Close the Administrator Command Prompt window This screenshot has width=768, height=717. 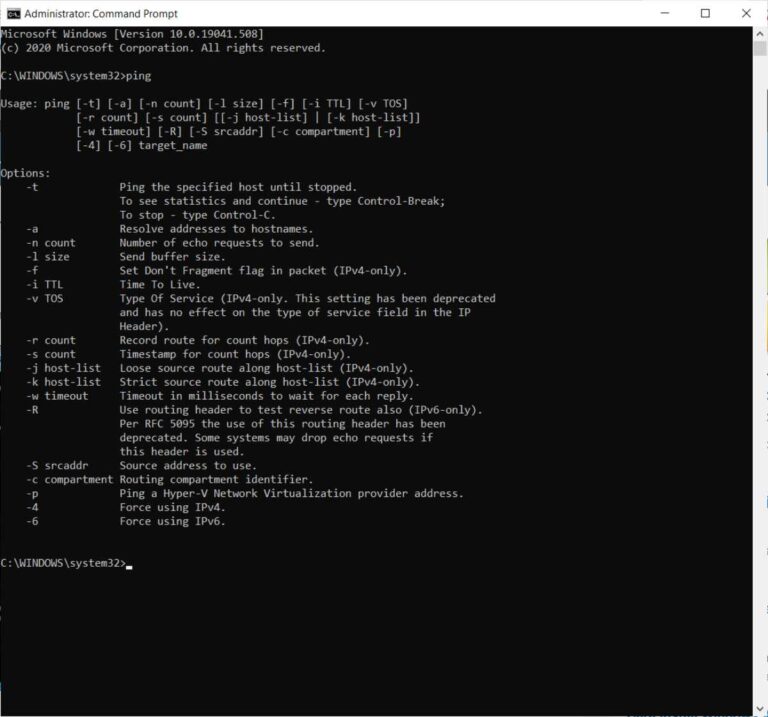[747, 13]
